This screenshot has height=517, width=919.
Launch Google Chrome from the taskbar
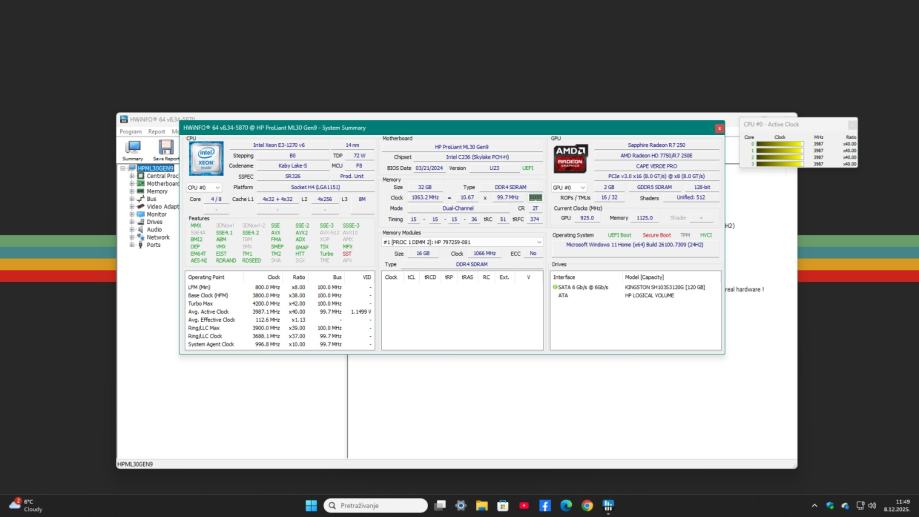pos(586,505)
